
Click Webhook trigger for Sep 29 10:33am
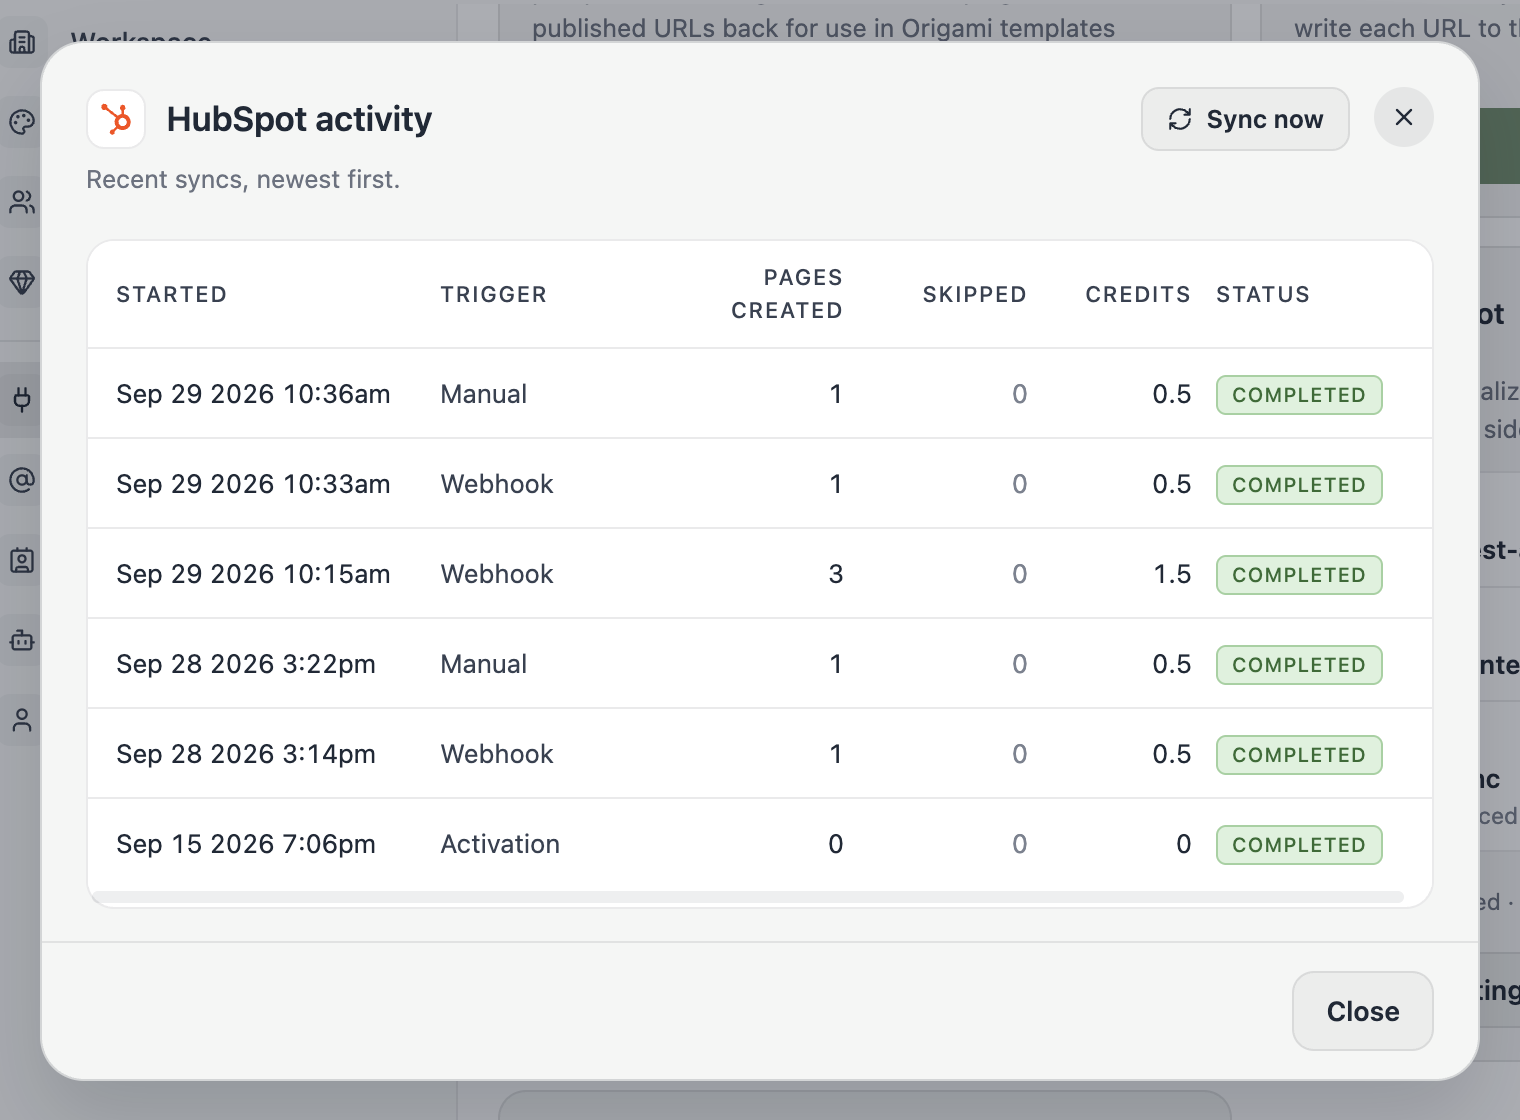[x=497, y=484]
